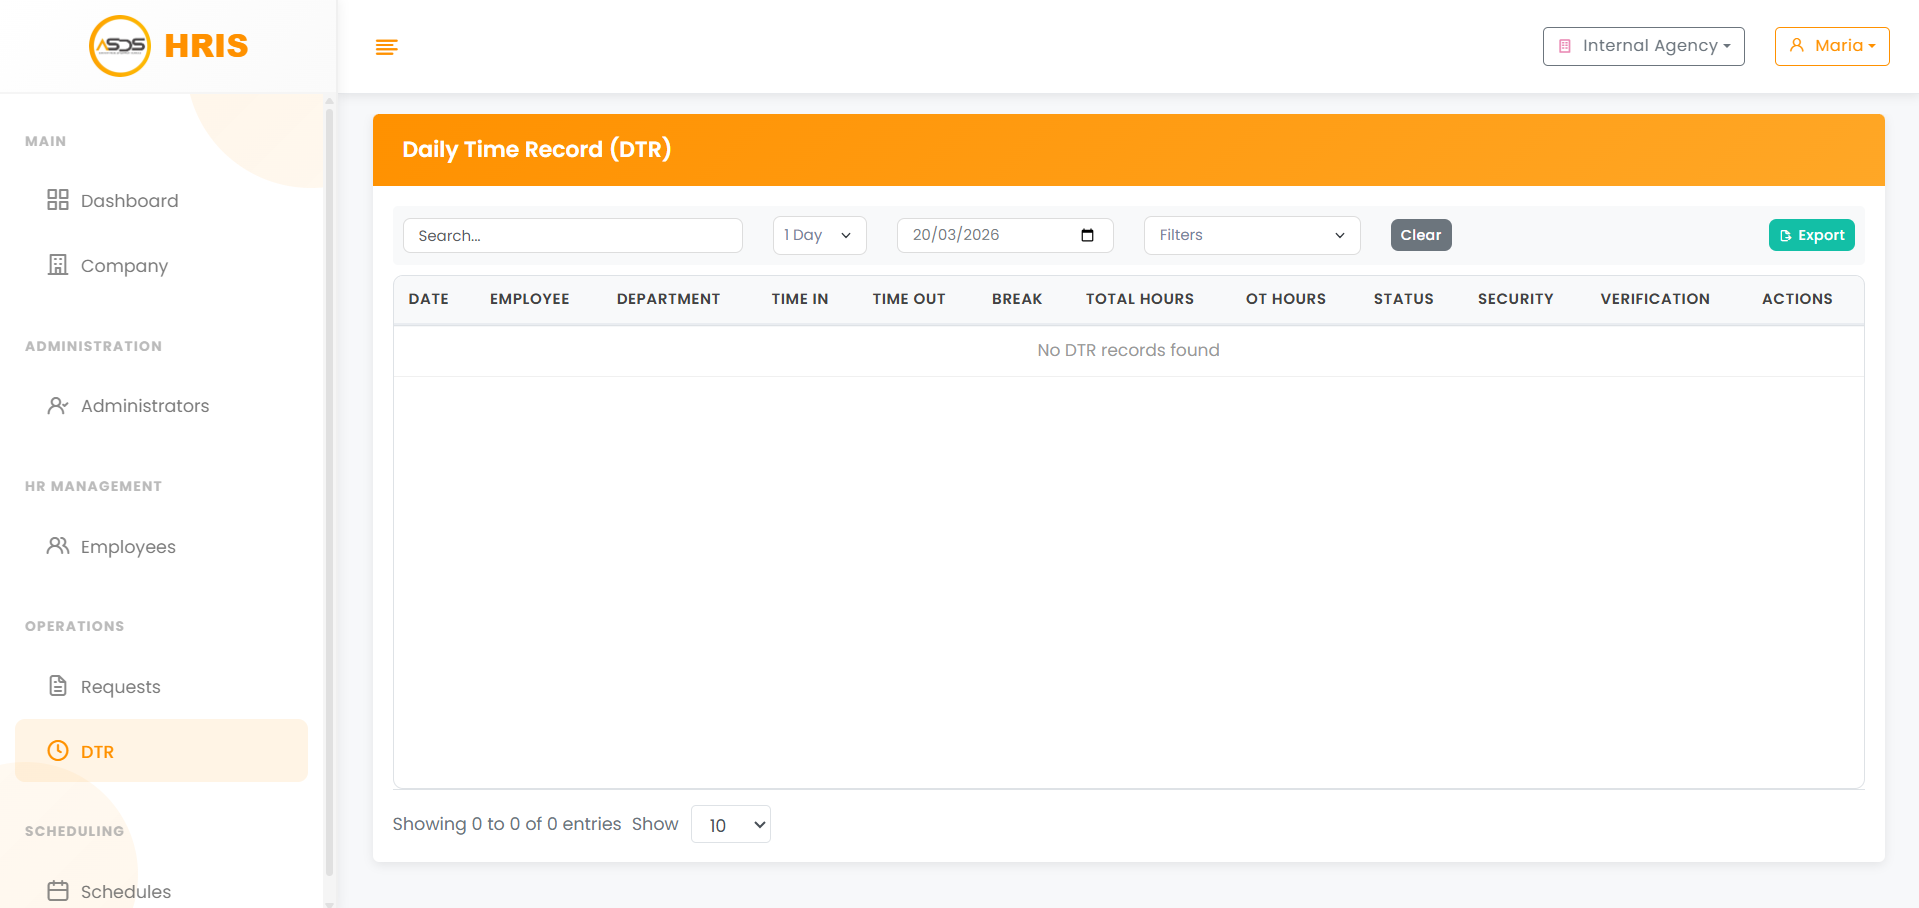Image resolution: width=1919 pixels, height=908 pixels.
Task: Click the Employees people icon
Action: pyautogui.click(x=58, y=546)
